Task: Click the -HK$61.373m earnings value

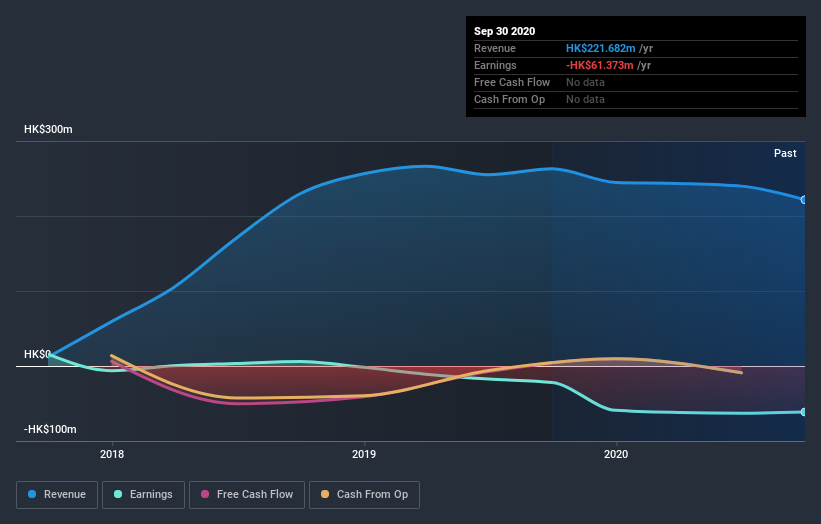Action: pyautogui.click(x=600, y=65)
